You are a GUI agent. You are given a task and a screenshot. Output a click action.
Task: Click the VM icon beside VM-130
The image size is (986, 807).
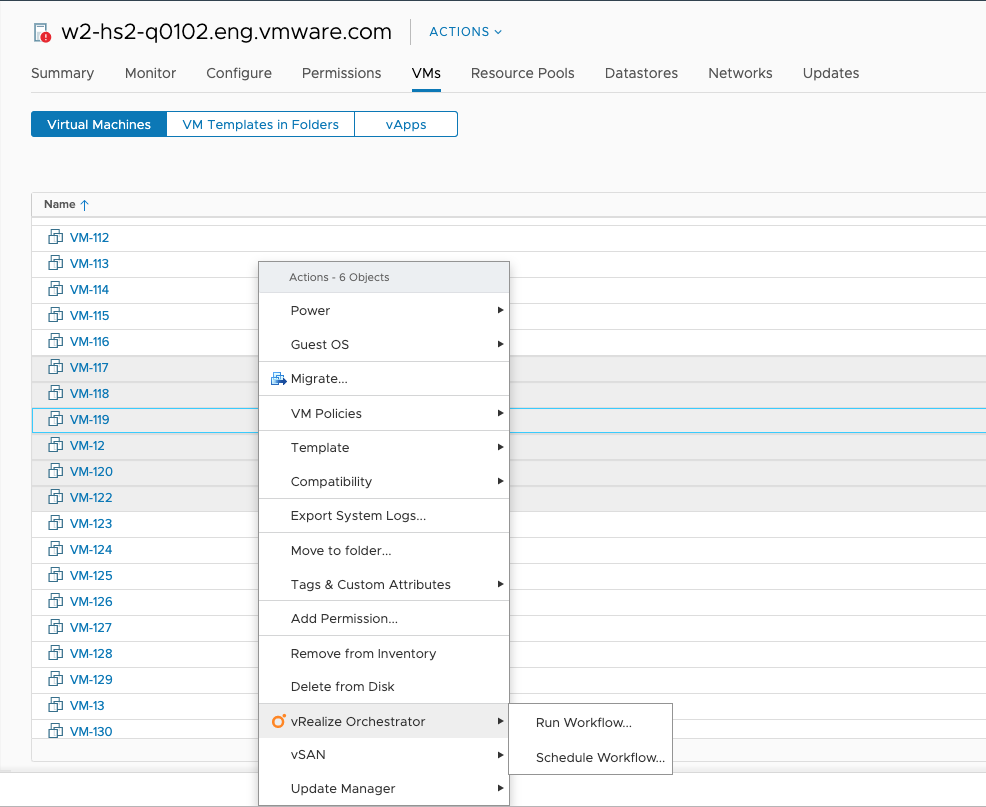click(x=56, y=731)
